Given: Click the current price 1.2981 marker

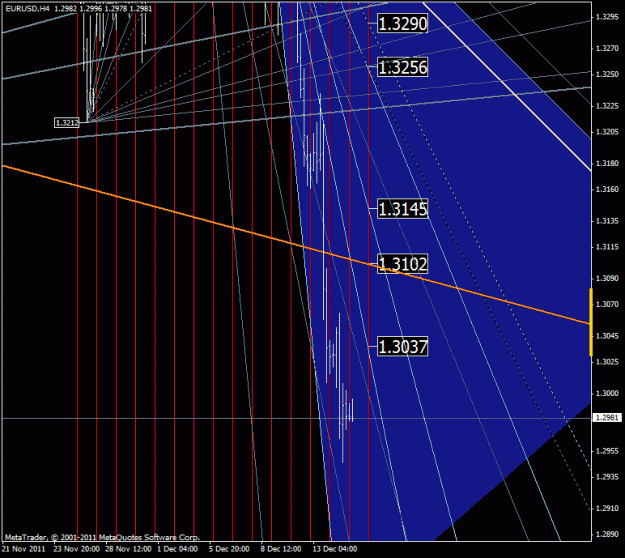Looking at the screenshot, I should tap(607, 418).
